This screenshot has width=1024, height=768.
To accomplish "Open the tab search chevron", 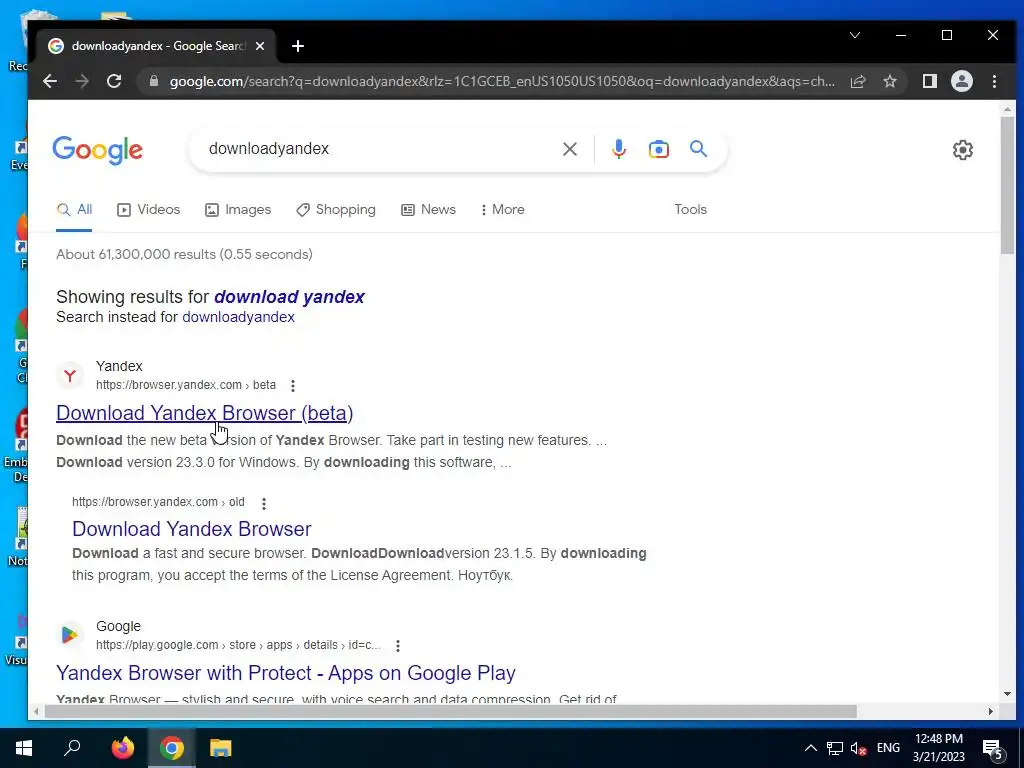I will (855, 35).
